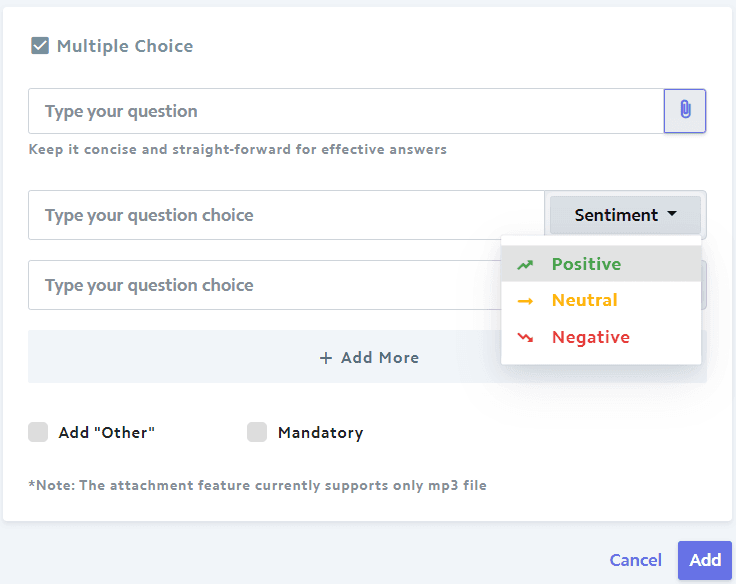This screenshot has height=584, width=736.
Task: Click the red downward trend Negative icon
Action: coord(525,337)
